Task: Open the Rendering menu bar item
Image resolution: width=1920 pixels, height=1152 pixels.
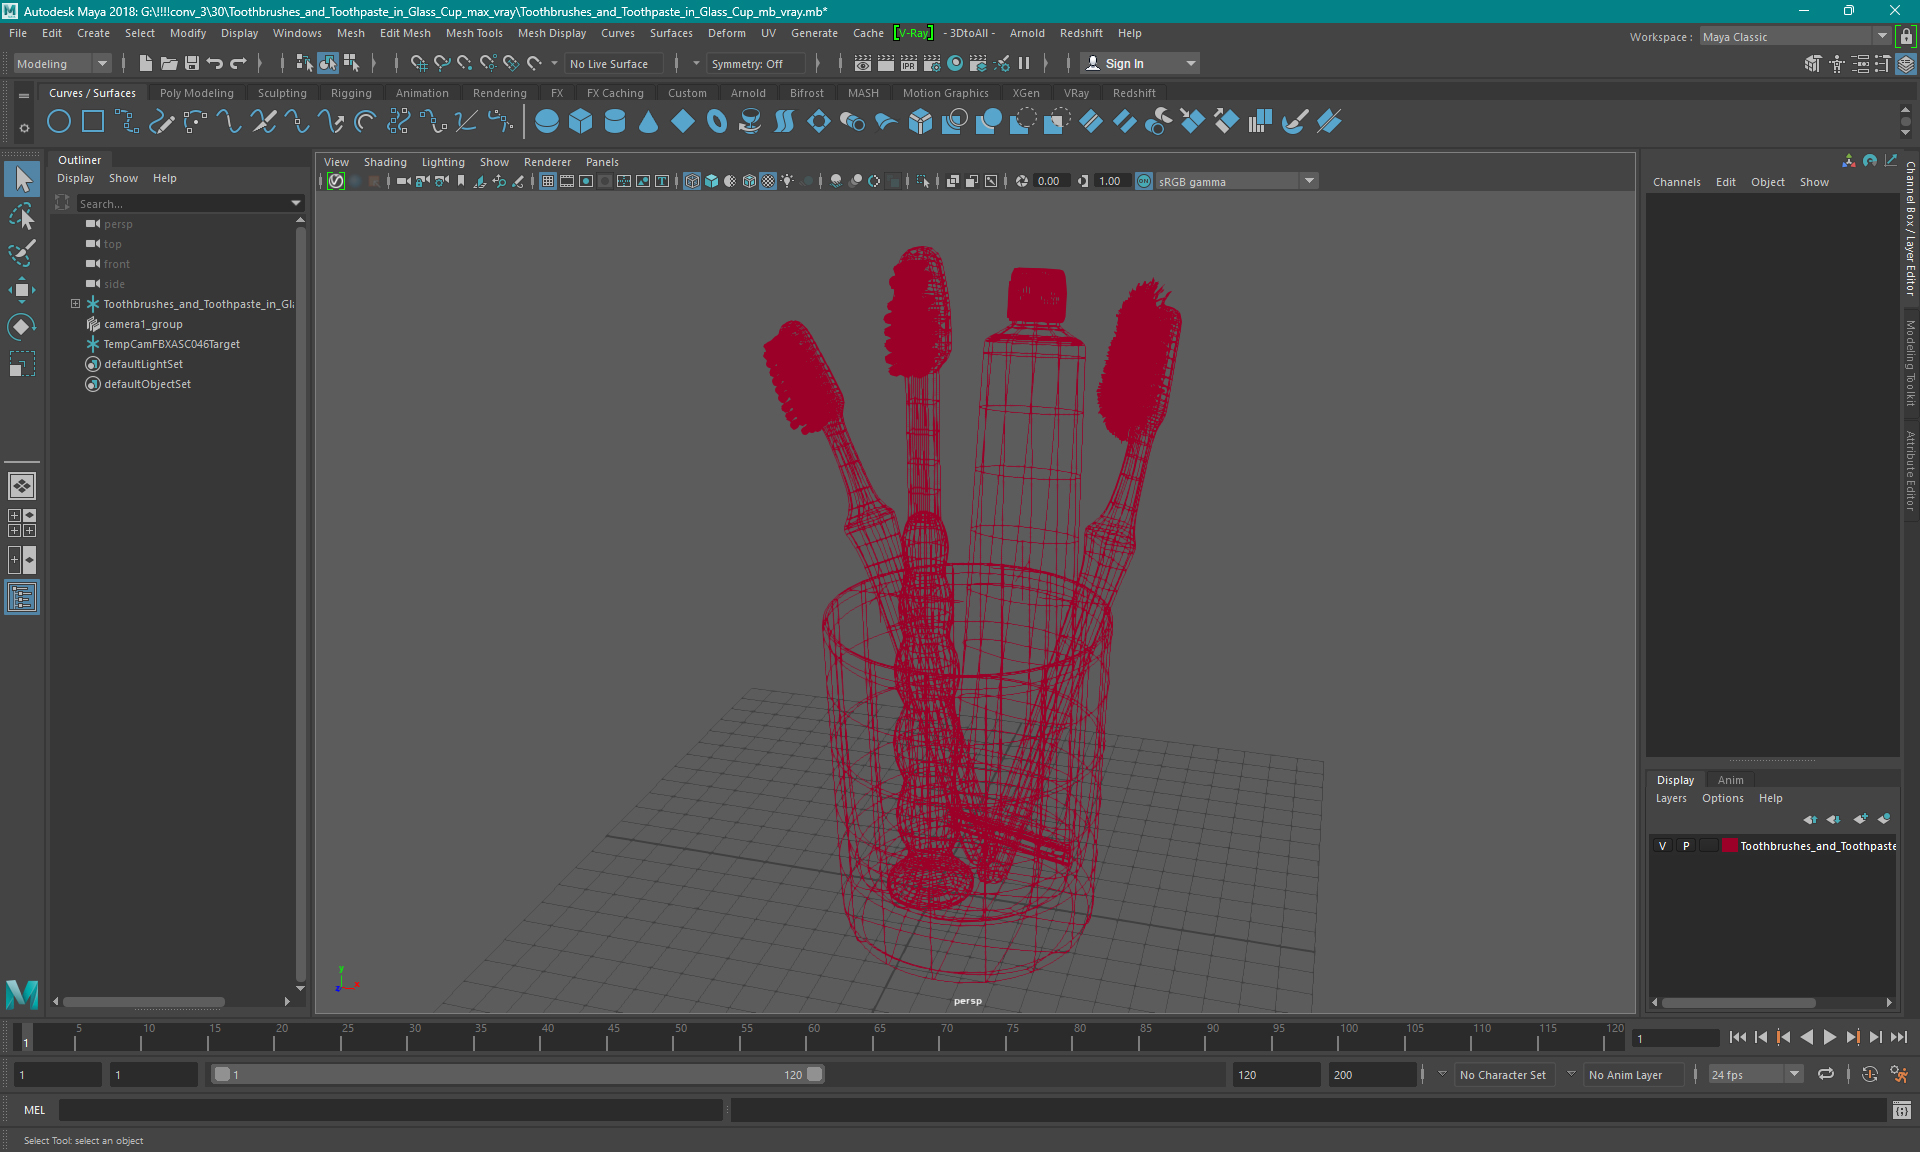Action: [x=498, y=92]
